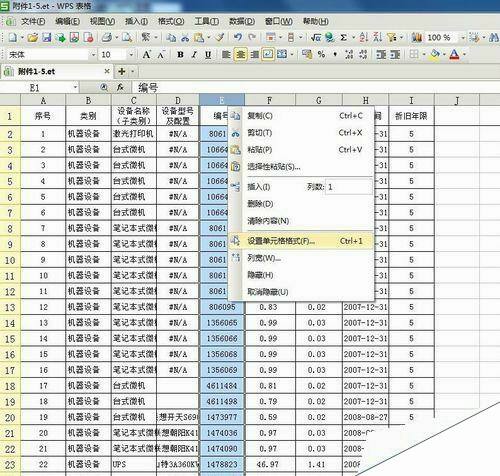Click 删除(D) in the context menu
Screen dimensions: 500x476
pos(301,204)
